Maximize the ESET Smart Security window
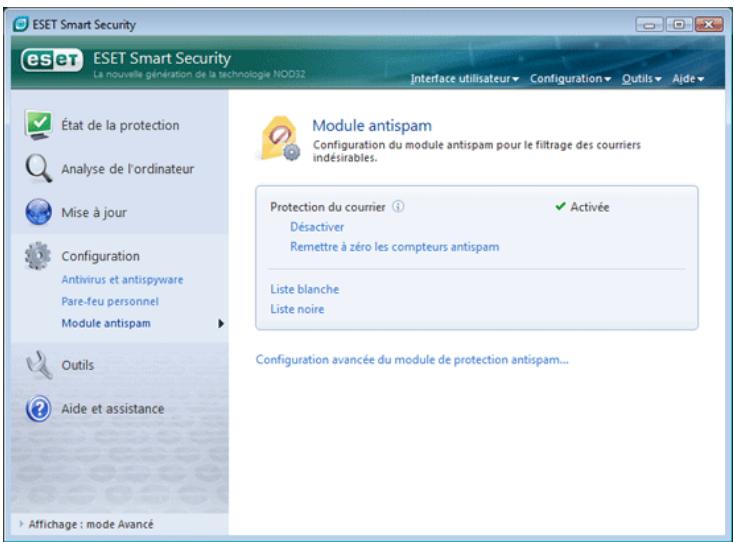The height and width of the screenshot is (542, 734). click(679, 24)
